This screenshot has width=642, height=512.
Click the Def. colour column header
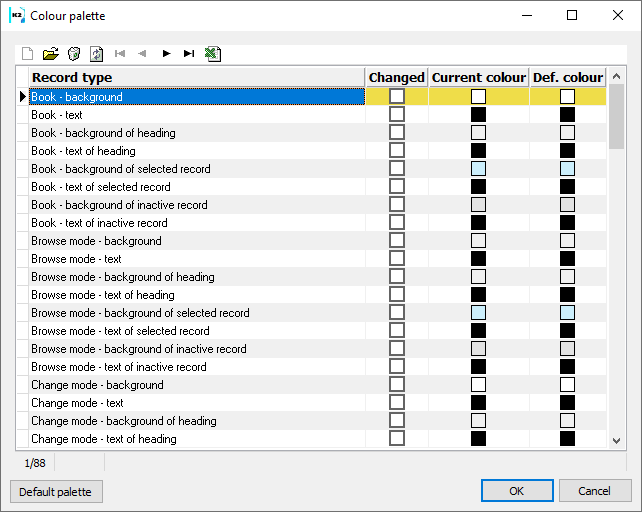[x=567, y=77]
